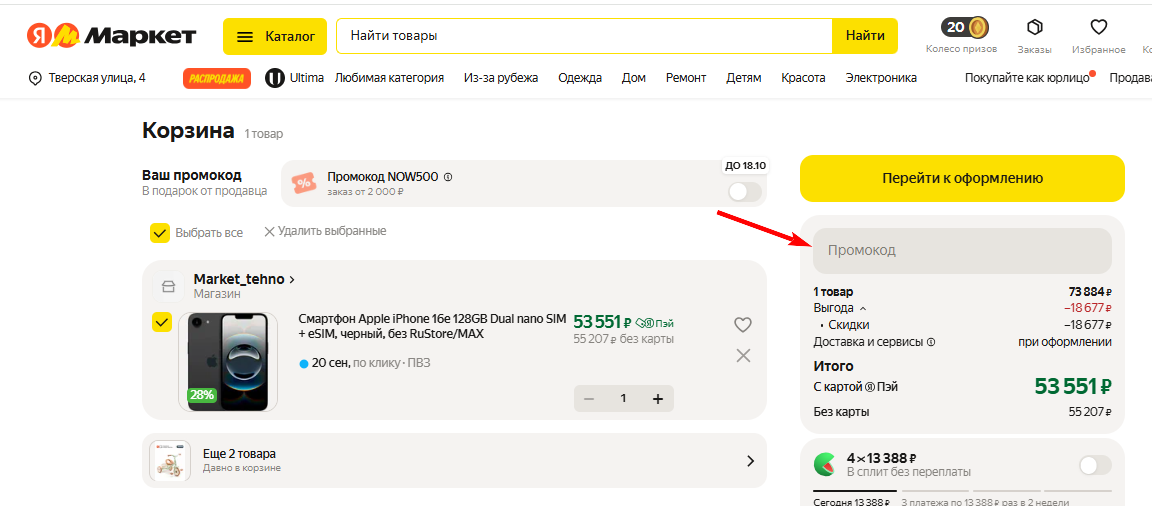Click the Yandex Market logo
The width and height of the screenshot is (1152, 506).
(x=110, y=36)
